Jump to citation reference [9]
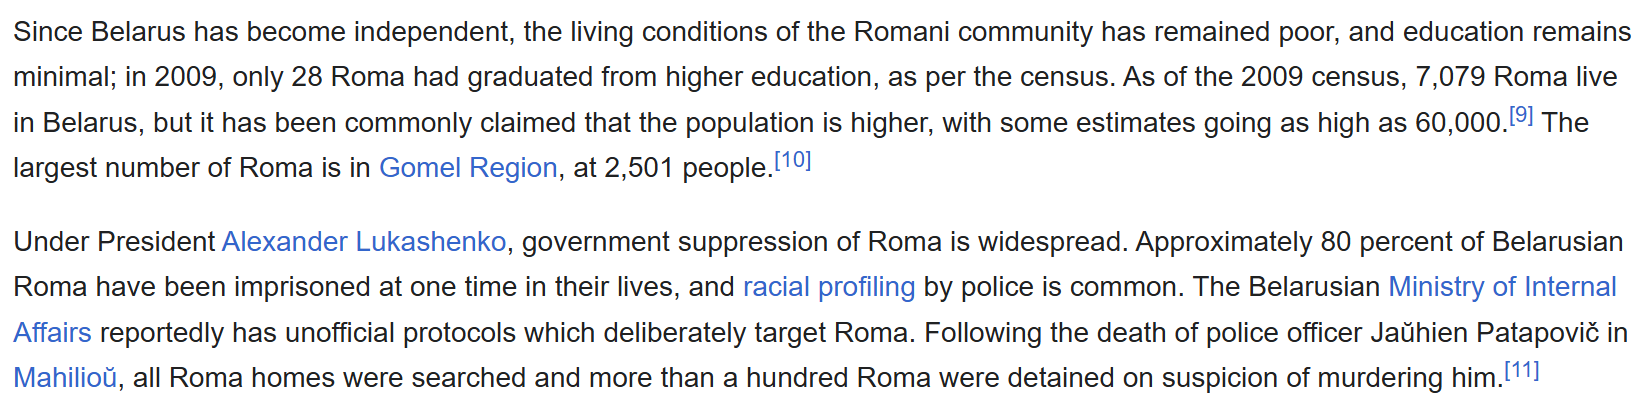The width and height of the screenshot is (1646, 414). click(1521, 114)
